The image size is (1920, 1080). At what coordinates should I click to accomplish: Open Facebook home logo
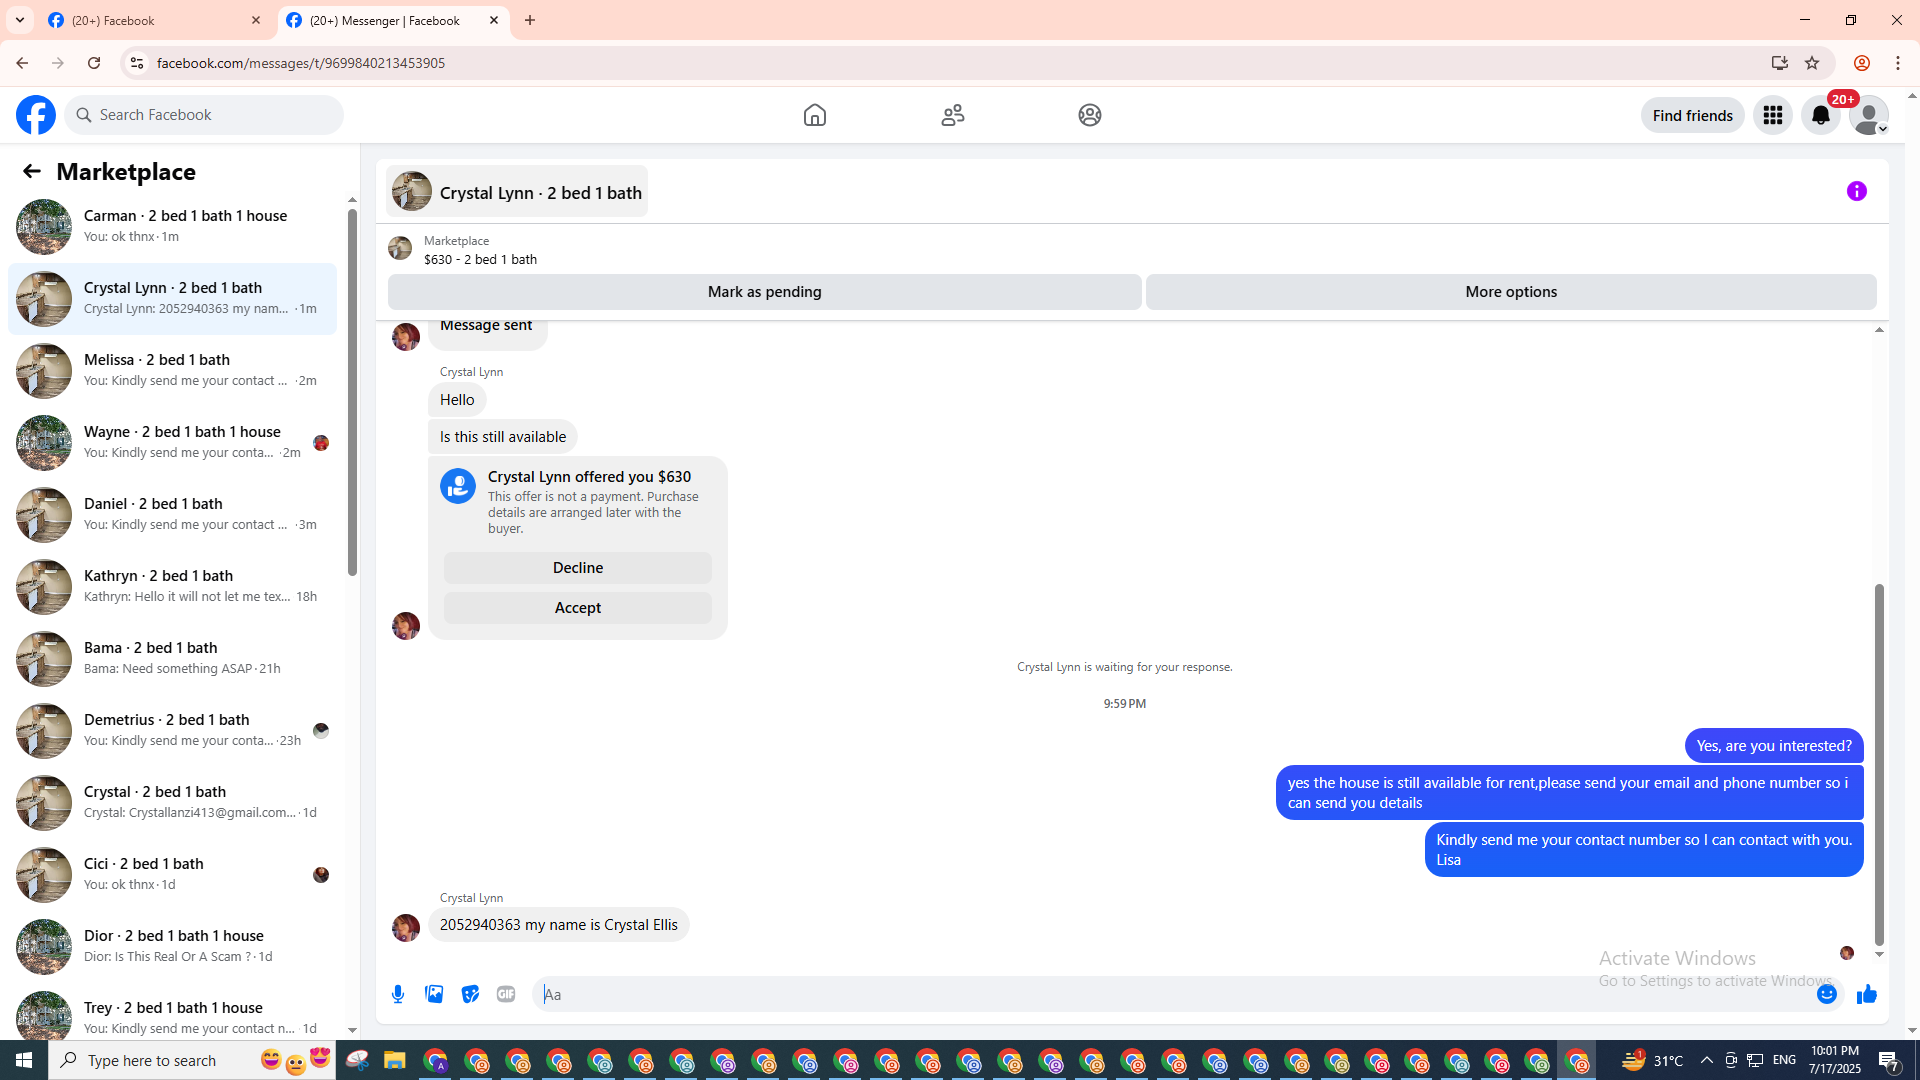(x=36, y=115)
